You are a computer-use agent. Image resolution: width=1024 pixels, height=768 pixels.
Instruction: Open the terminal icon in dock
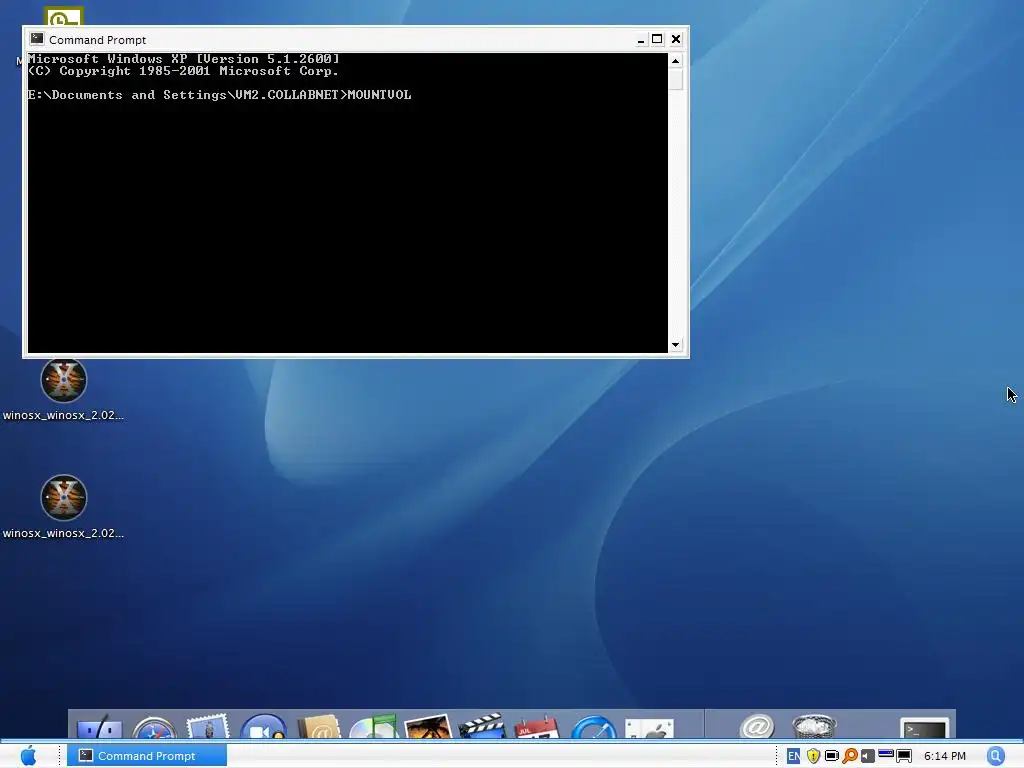pyautogui.click(x=924, y=728)
